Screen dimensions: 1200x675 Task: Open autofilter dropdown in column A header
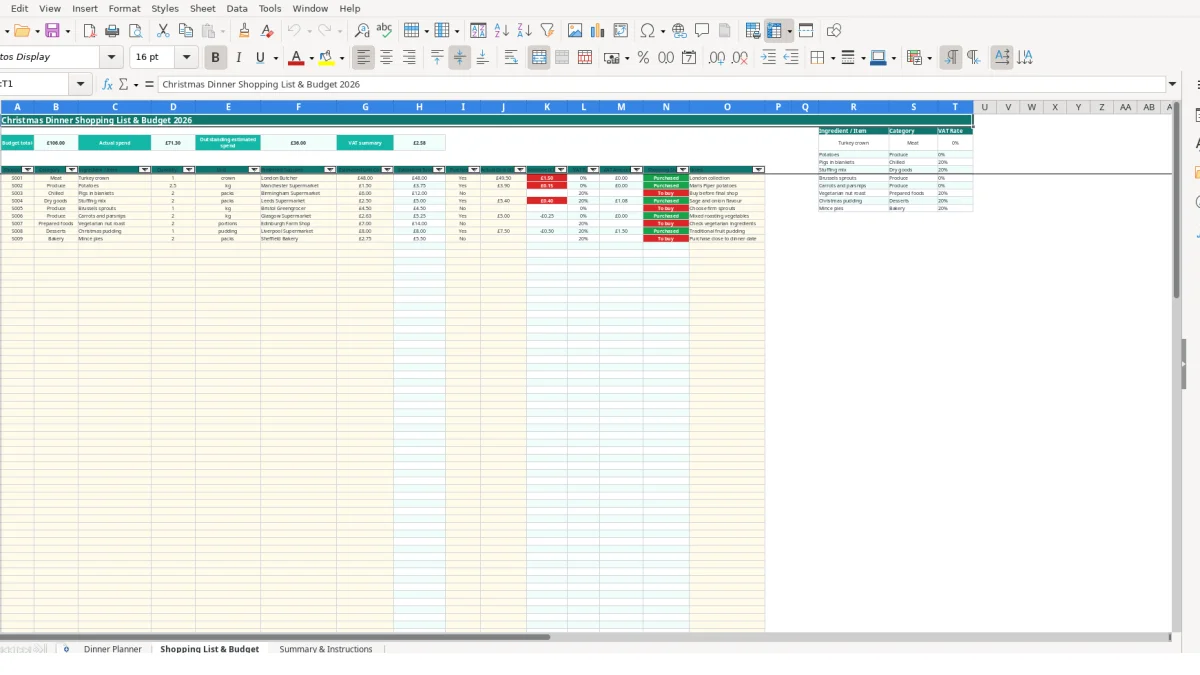pyautogui.click(x=28, y=170)
